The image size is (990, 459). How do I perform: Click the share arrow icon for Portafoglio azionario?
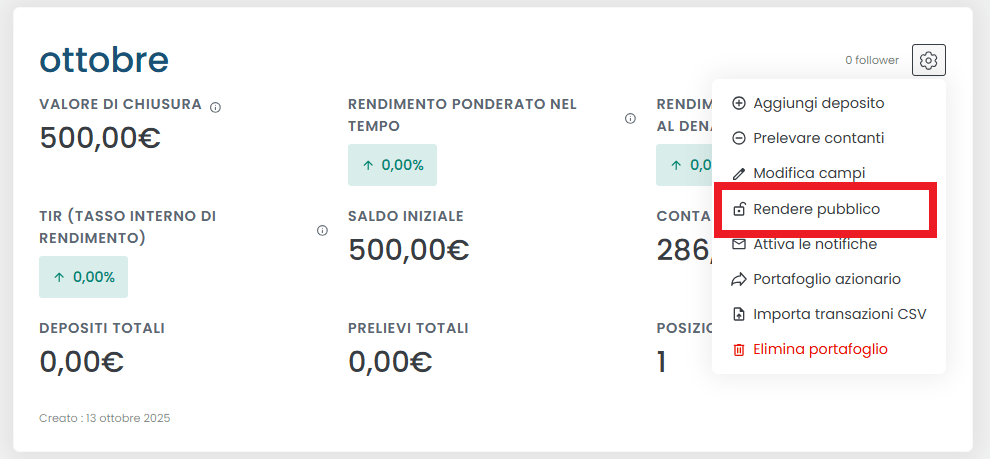(739, 279)
